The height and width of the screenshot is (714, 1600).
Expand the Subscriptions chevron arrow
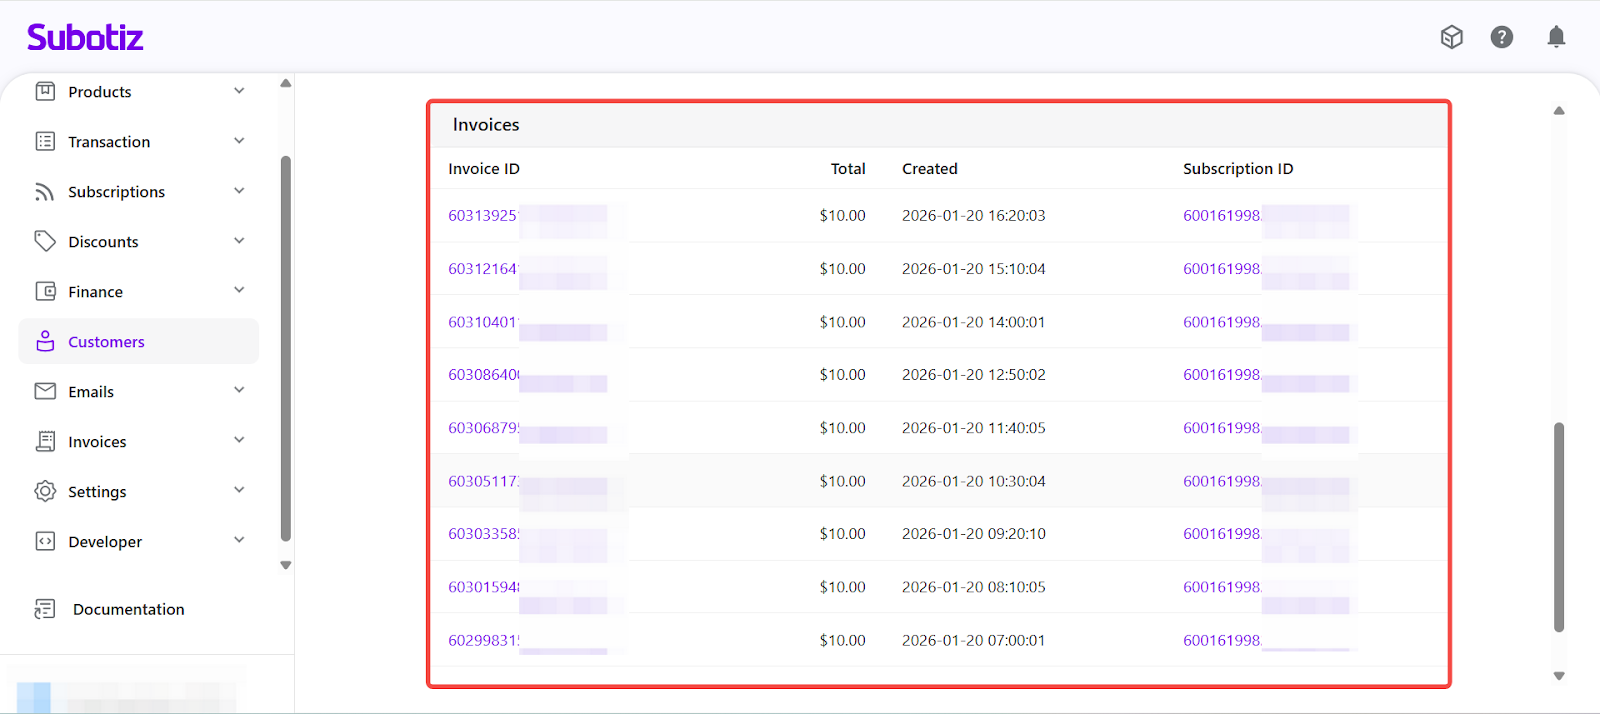(x=239, y=191)
